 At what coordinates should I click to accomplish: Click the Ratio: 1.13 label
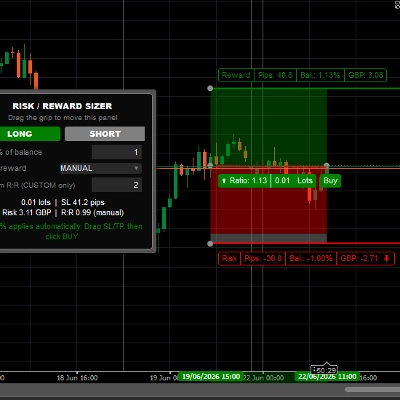click(x=248, y=181)
